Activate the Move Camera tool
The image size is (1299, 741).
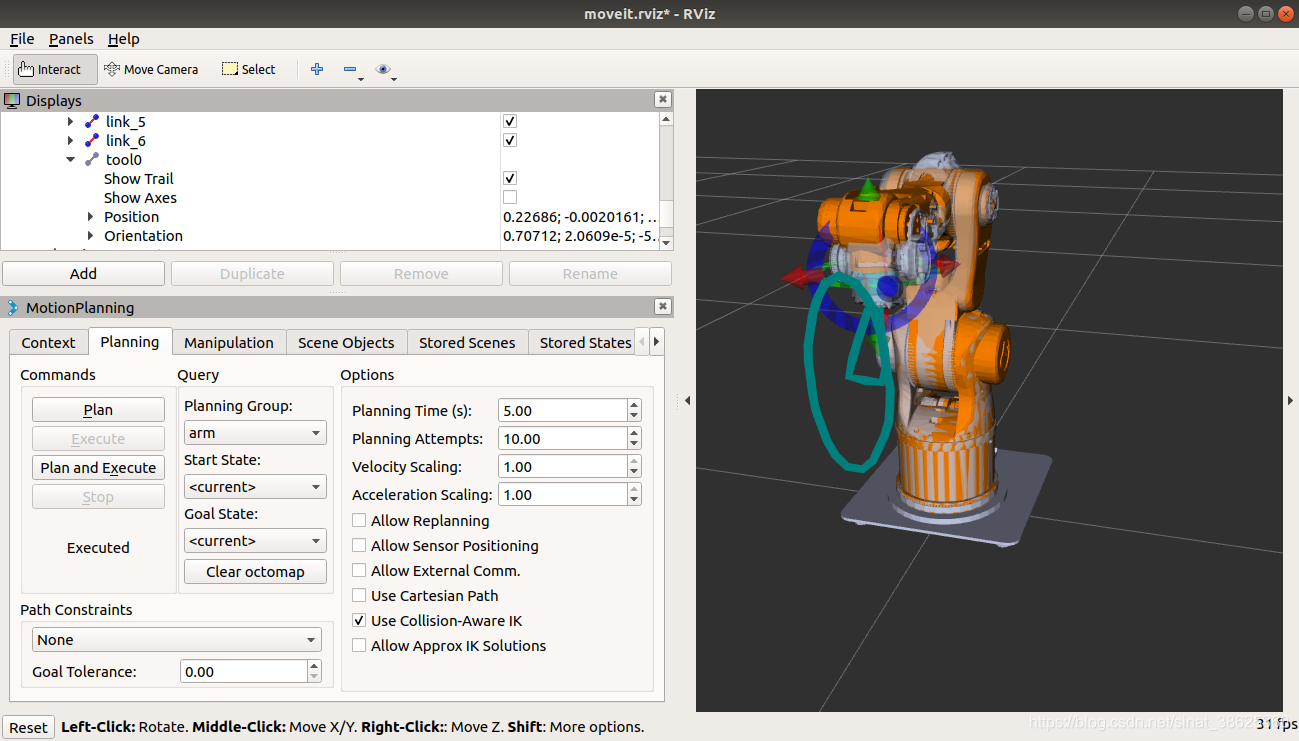[x=151, y=69]
